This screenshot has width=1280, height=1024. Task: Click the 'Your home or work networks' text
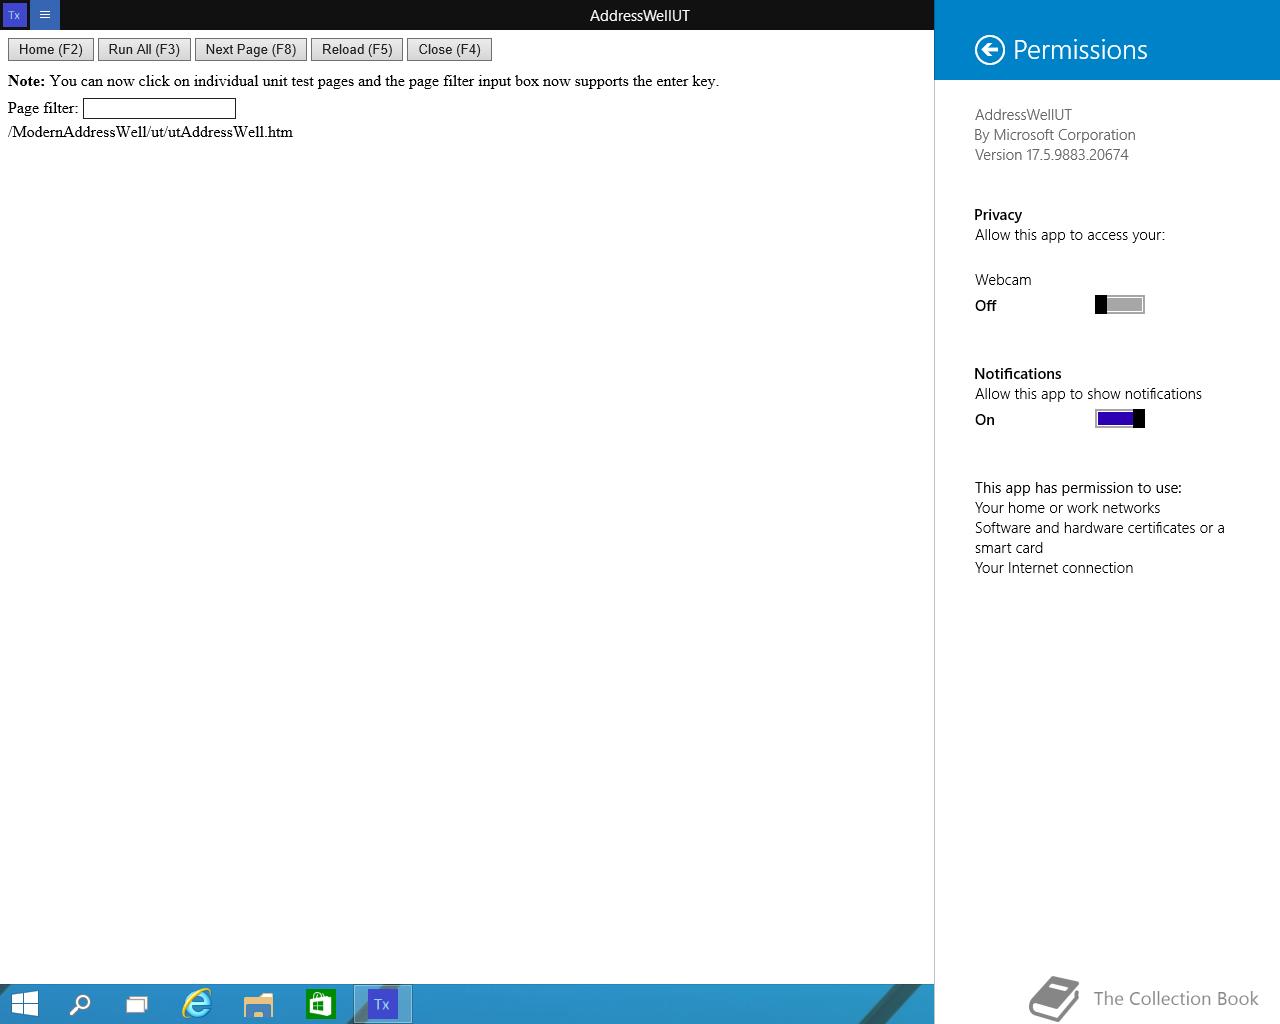point(1067,508)
